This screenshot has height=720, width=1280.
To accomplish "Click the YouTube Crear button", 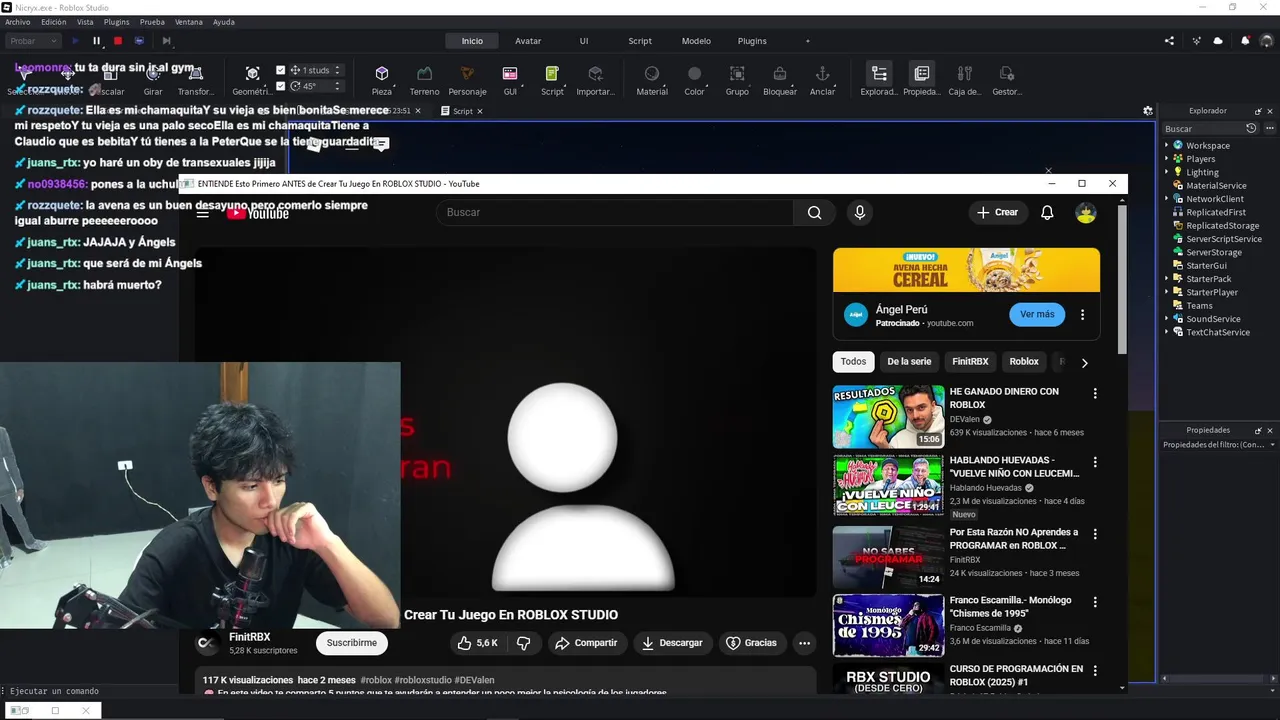I will point(997,212).
